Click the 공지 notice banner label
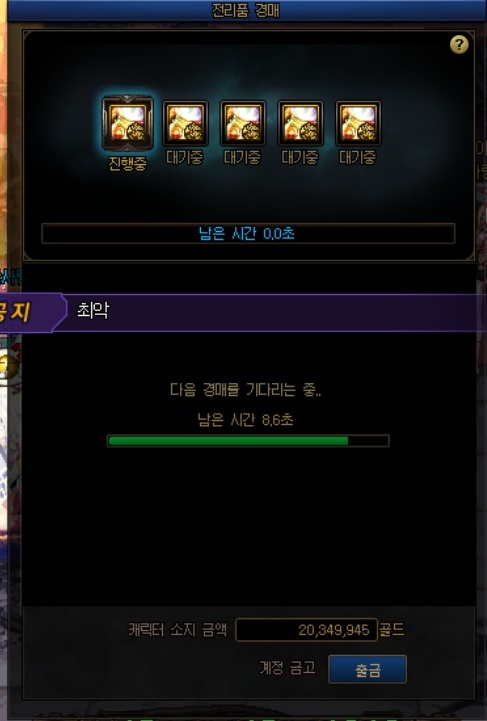 click(16, 312)
